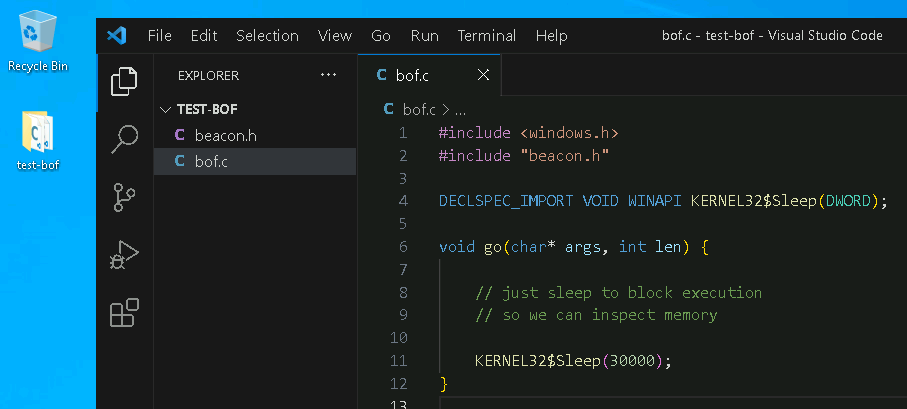The image size is (907, 409).
Task: Open the Source Control view icon
Action: click(x=124, y=198)
